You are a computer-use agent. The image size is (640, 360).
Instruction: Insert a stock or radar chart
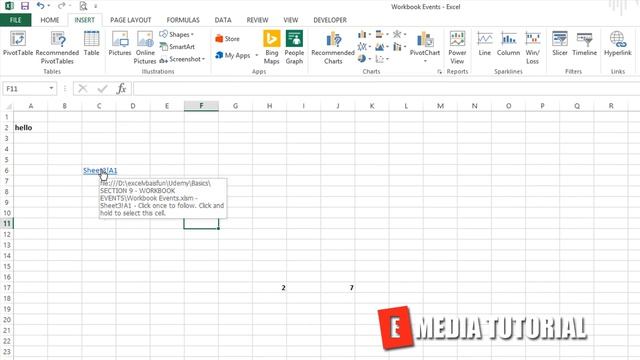(399, 34)
